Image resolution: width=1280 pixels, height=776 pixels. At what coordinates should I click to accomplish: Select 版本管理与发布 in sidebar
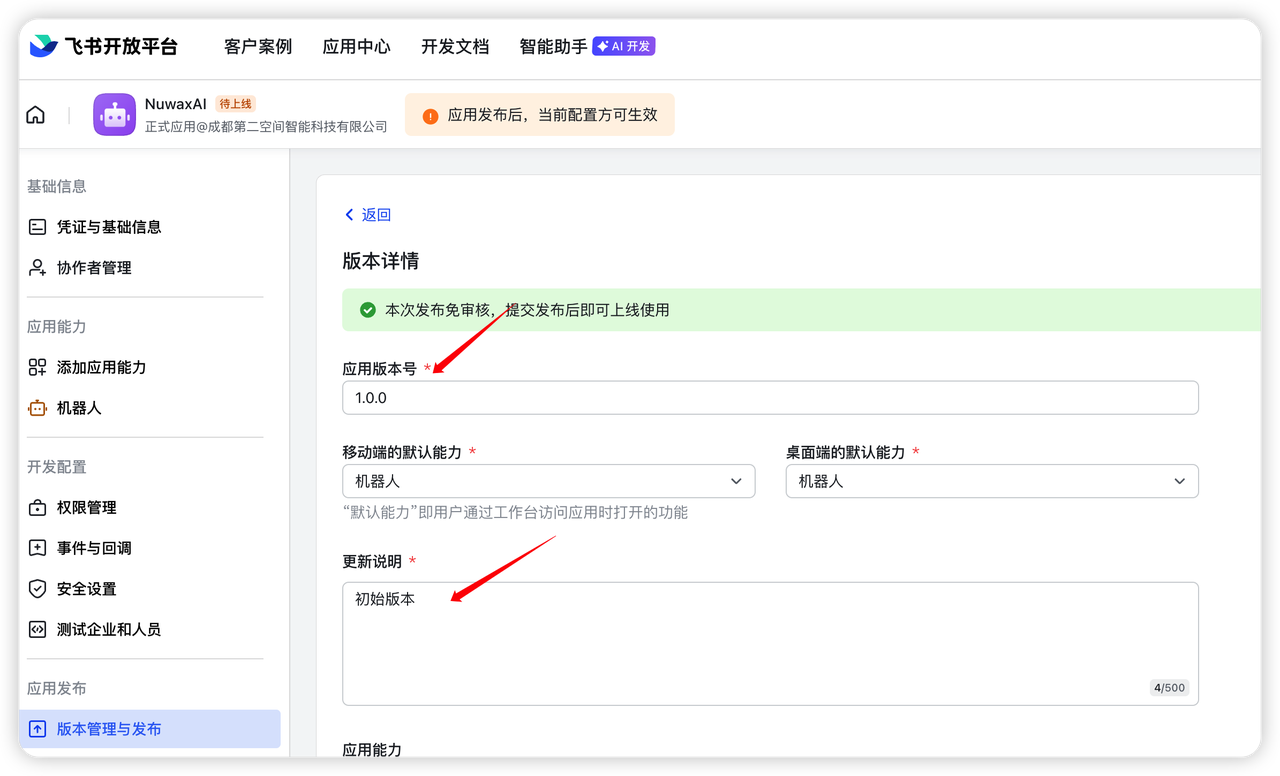(150, 729)
